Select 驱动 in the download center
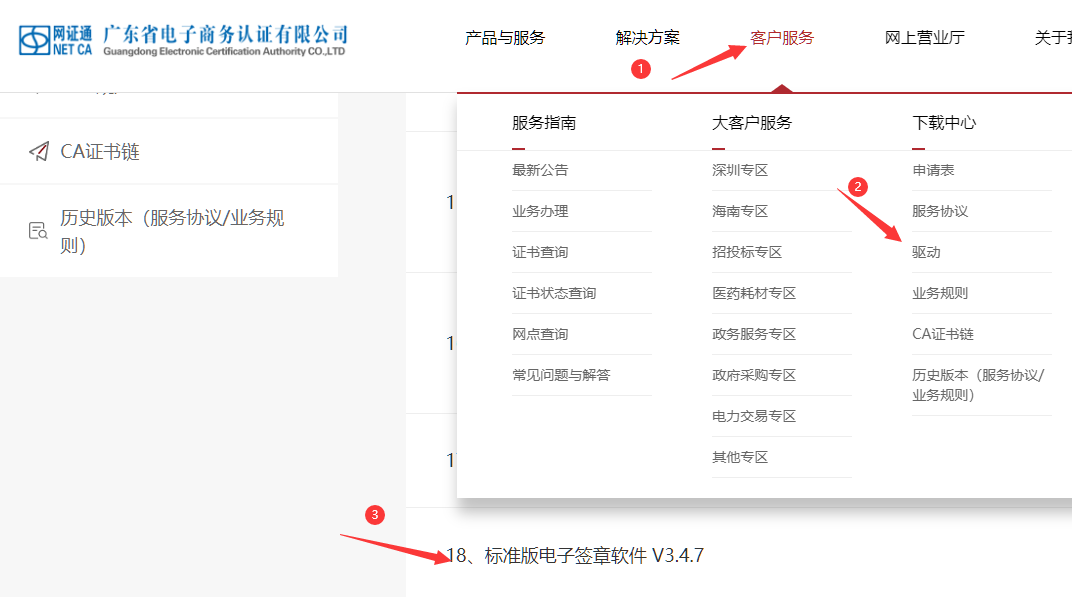The width and height of the screenshot is (1072, 597). pos(926,252)
